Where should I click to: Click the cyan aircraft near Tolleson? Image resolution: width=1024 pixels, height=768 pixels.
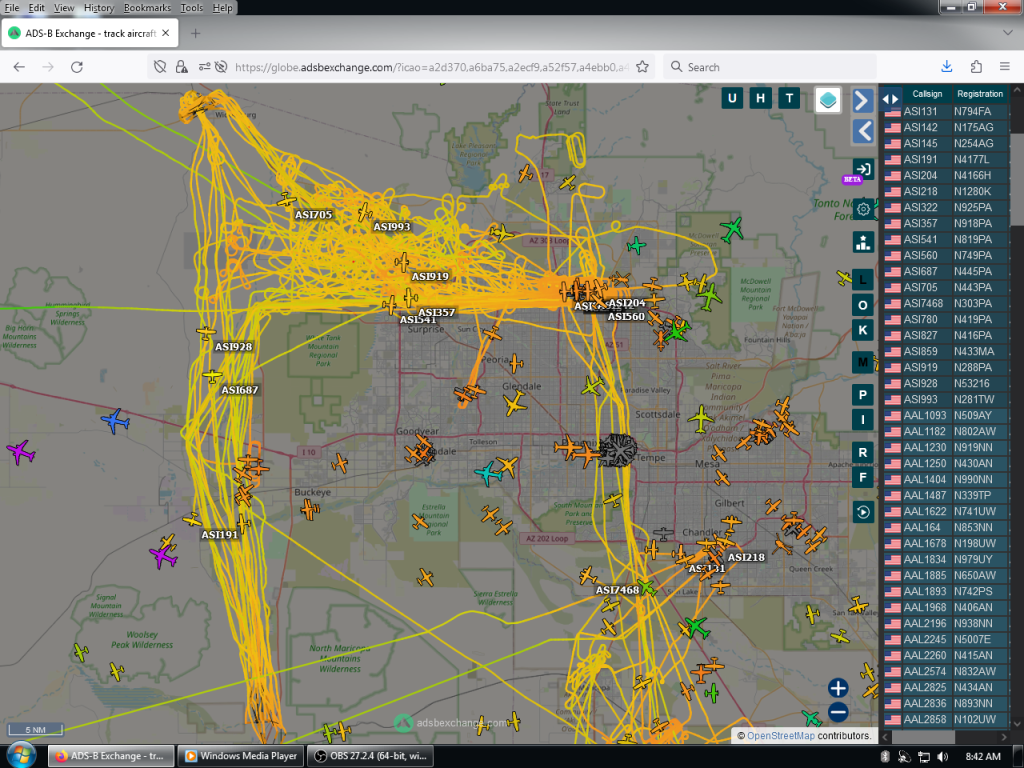[487, 473]
